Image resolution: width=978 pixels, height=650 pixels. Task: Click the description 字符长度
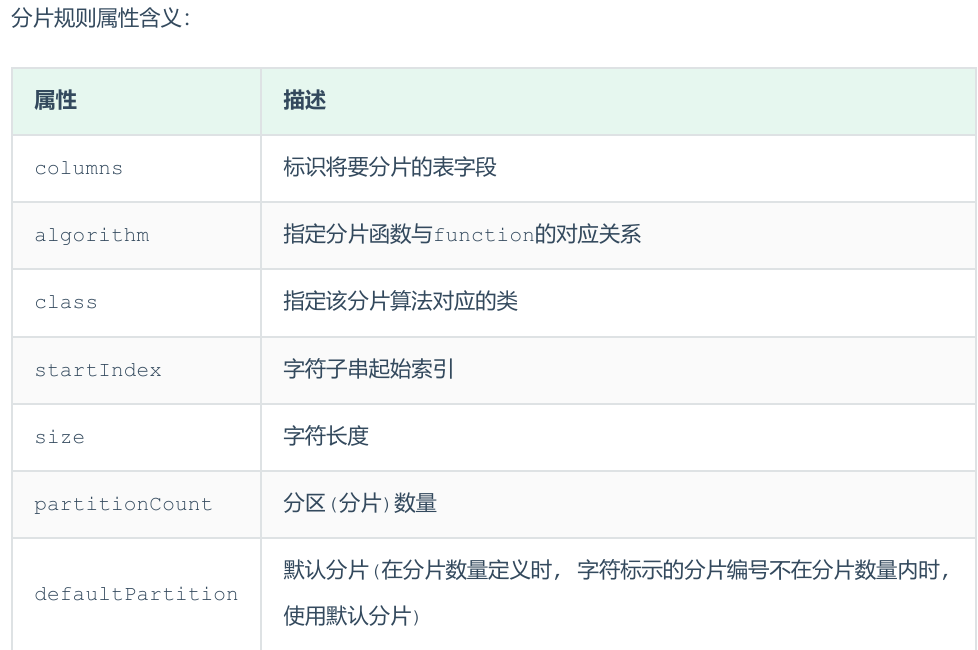[326, 436]
